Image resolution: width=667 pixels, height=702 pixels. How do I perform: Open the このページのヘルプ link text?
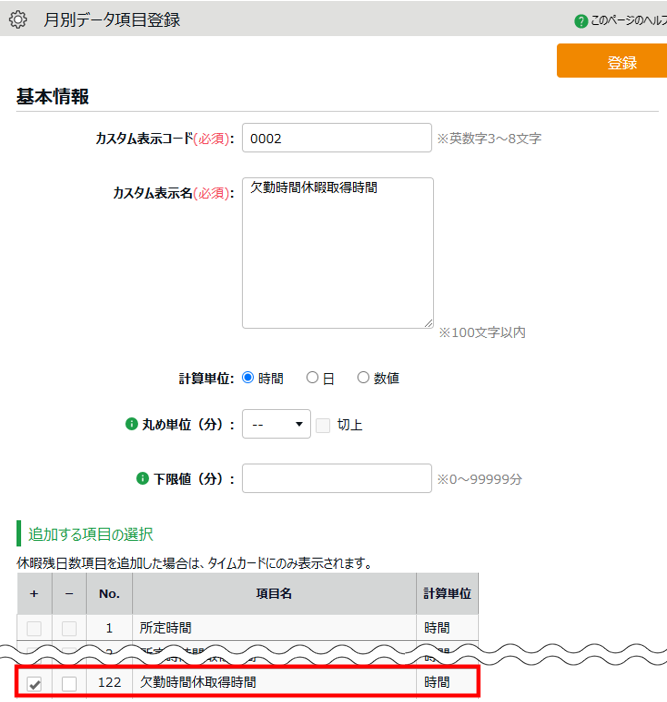(x=627, y=20)
